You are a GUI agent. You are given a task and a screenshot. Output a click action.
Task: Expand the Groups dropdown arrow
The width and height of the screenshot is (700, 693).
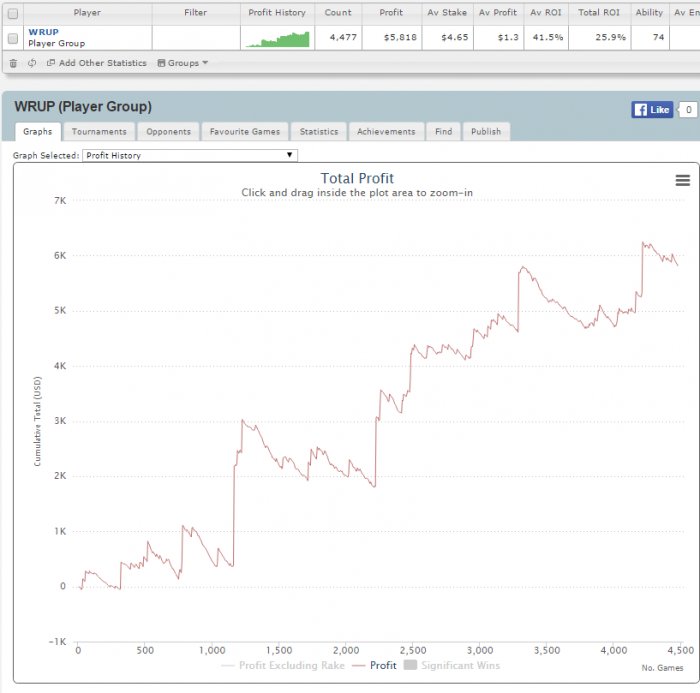point(205,63)
